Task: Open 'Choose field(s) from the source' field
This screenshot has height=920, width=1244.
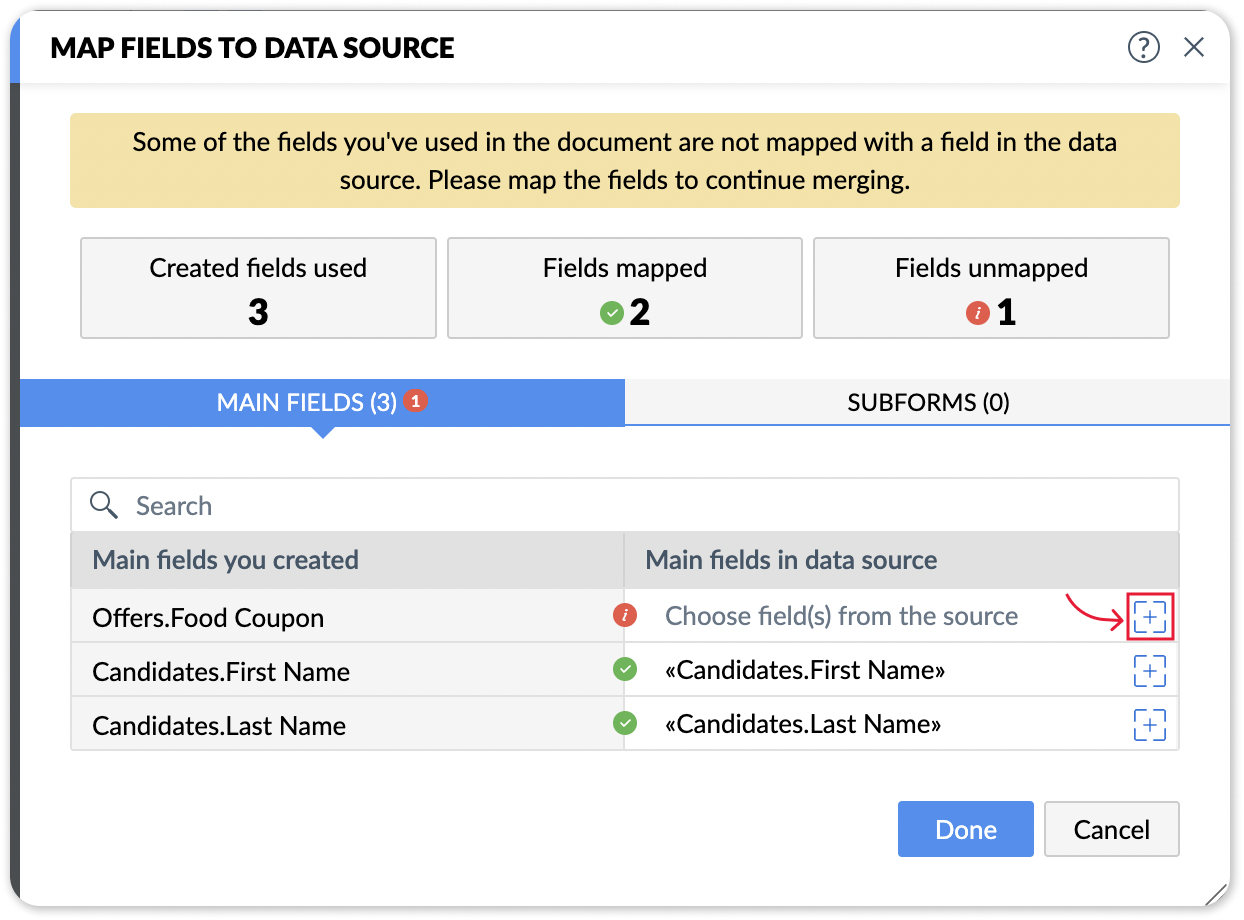Action: click(x=841, y=617)
